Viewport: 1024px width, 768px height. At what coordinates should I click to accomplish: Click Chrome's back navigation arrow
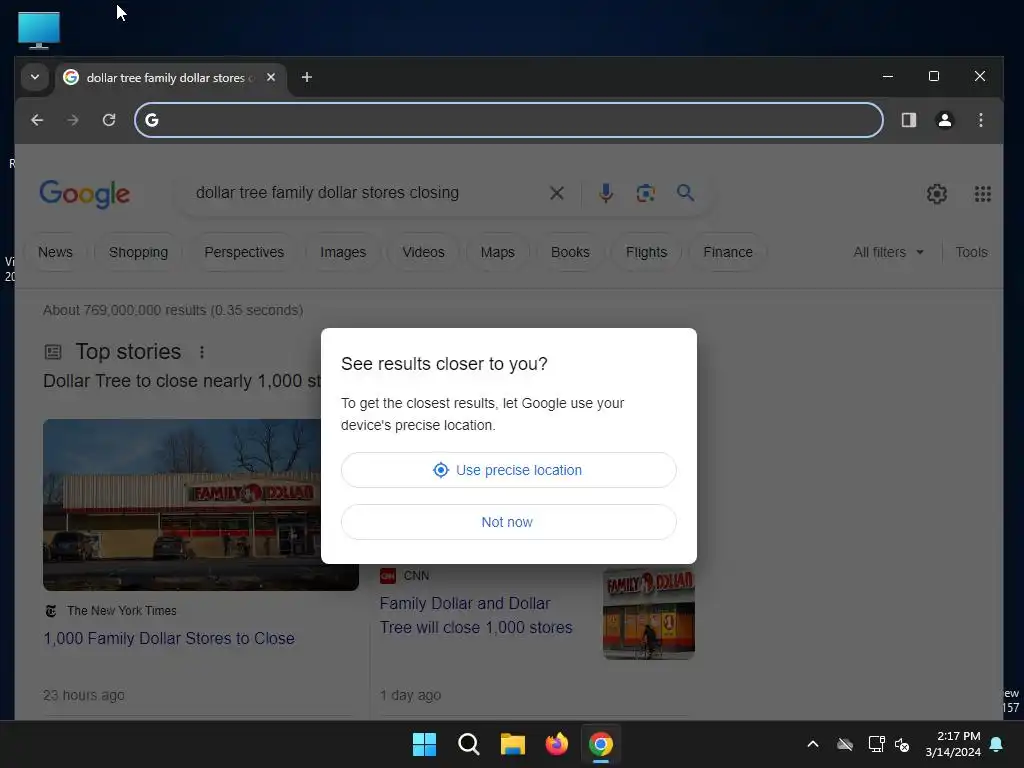coord(37,120)
